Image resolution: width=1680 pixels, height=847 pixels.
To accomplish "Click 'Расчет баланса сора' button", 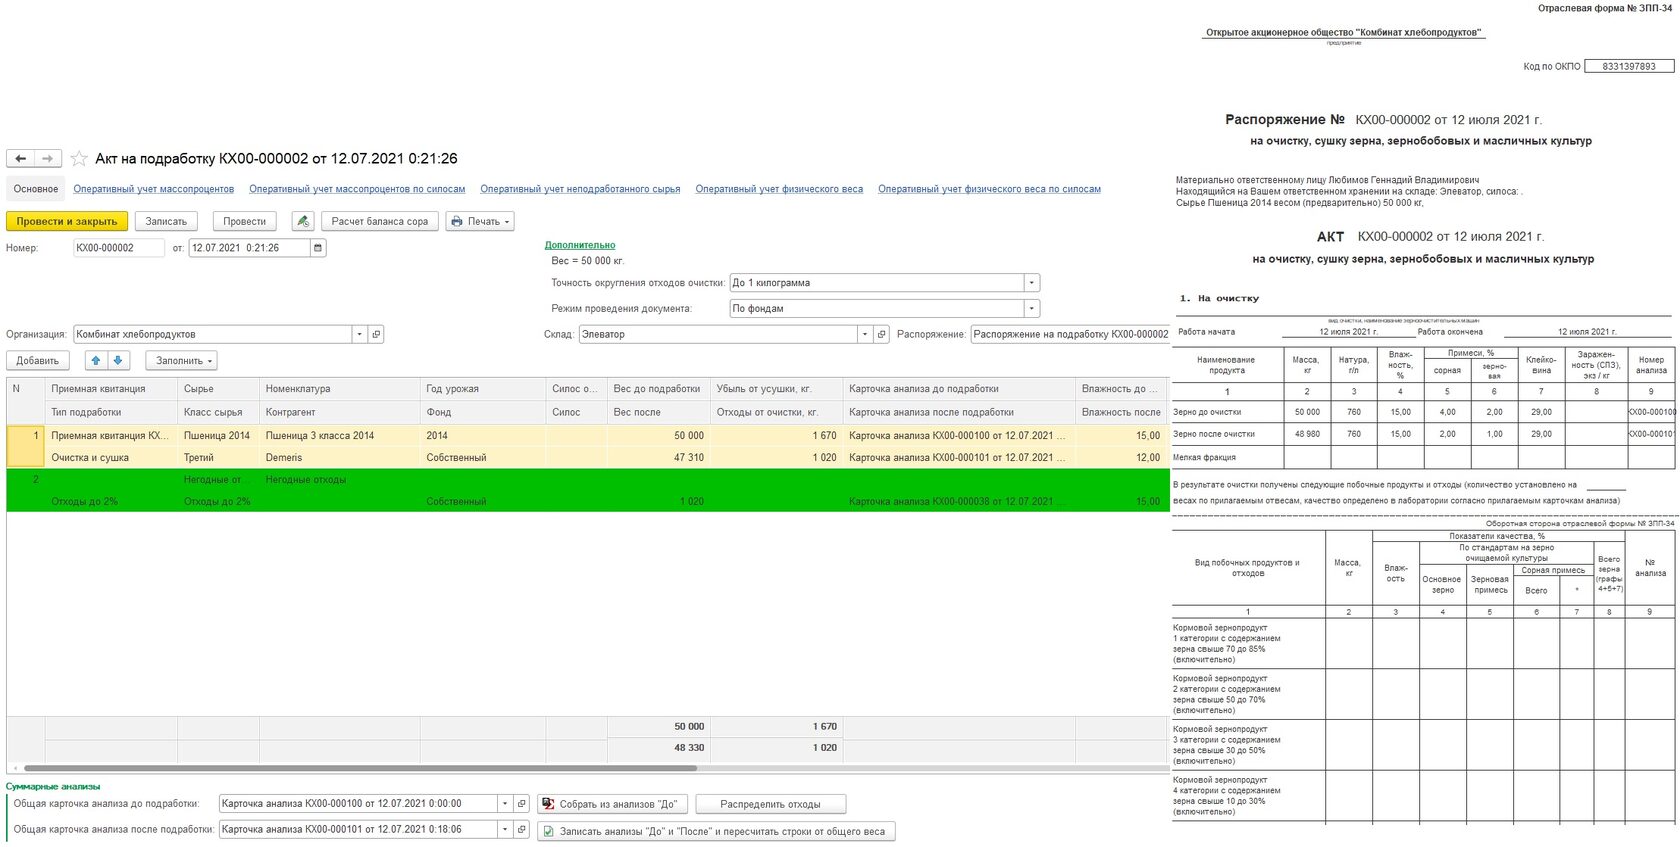I will tap(380, 221).
